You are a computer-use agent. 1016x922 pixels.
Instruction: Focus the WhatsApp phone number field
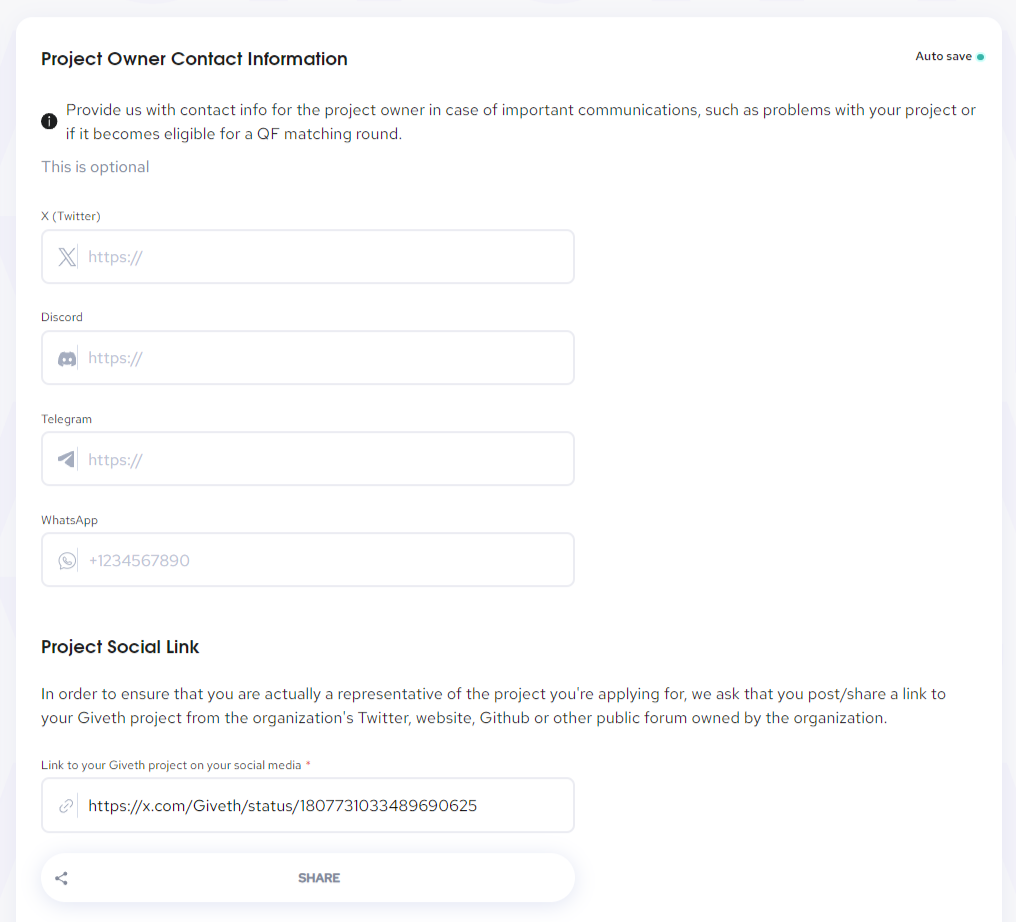pos(308,560)
